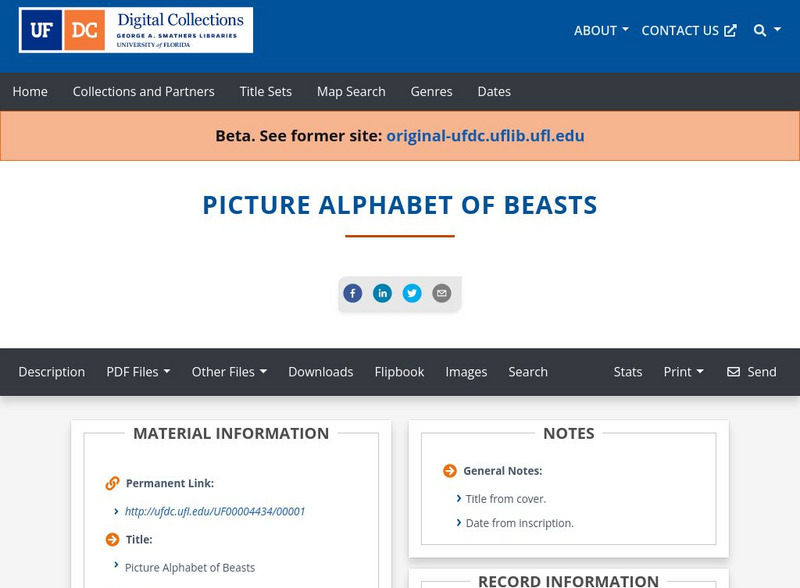800x588 pixels.
Task: Click the orange arrow next to Title
Action: [111, 539]
